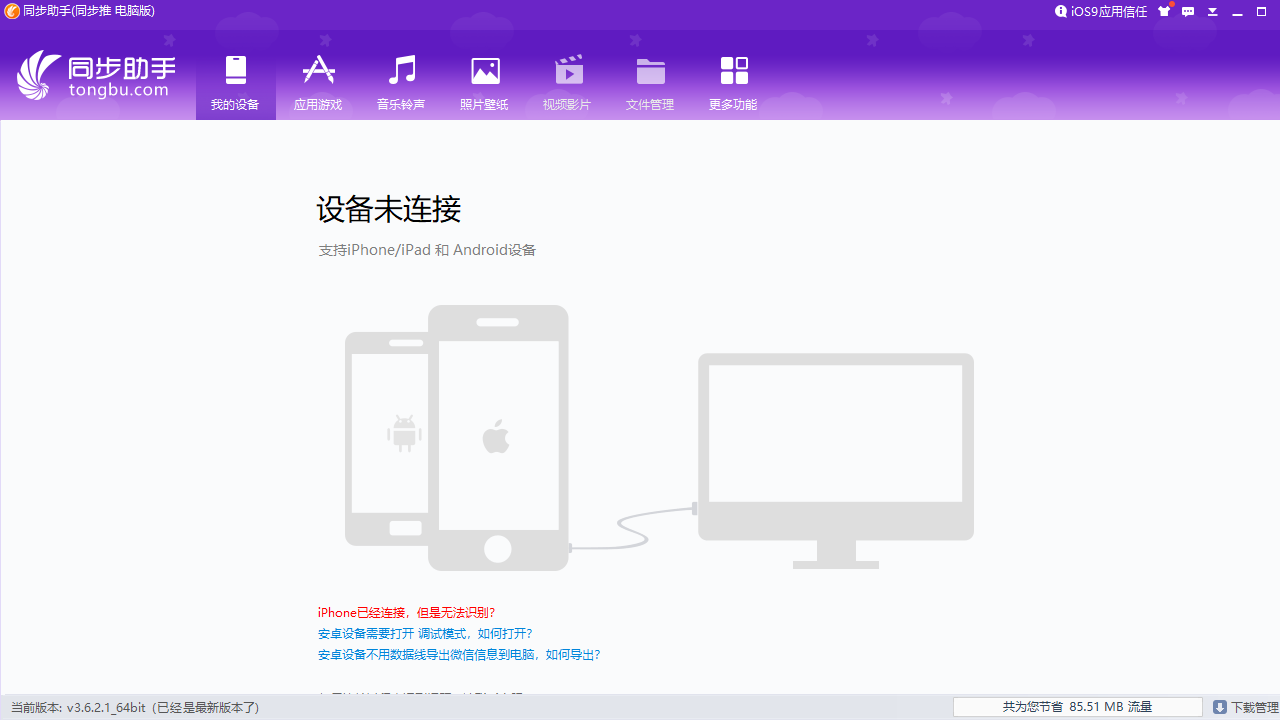Open the feedback message bubble icon

pos(1188,11)
